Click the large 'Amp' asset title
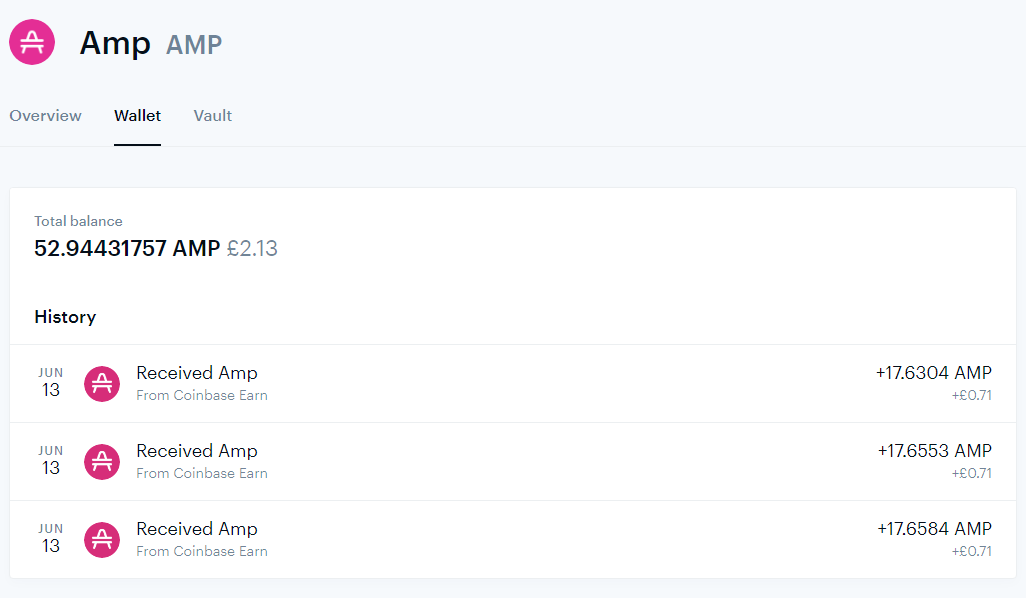Image resolution: width=1026 pixels, height=598 pixels. [115, 44]
